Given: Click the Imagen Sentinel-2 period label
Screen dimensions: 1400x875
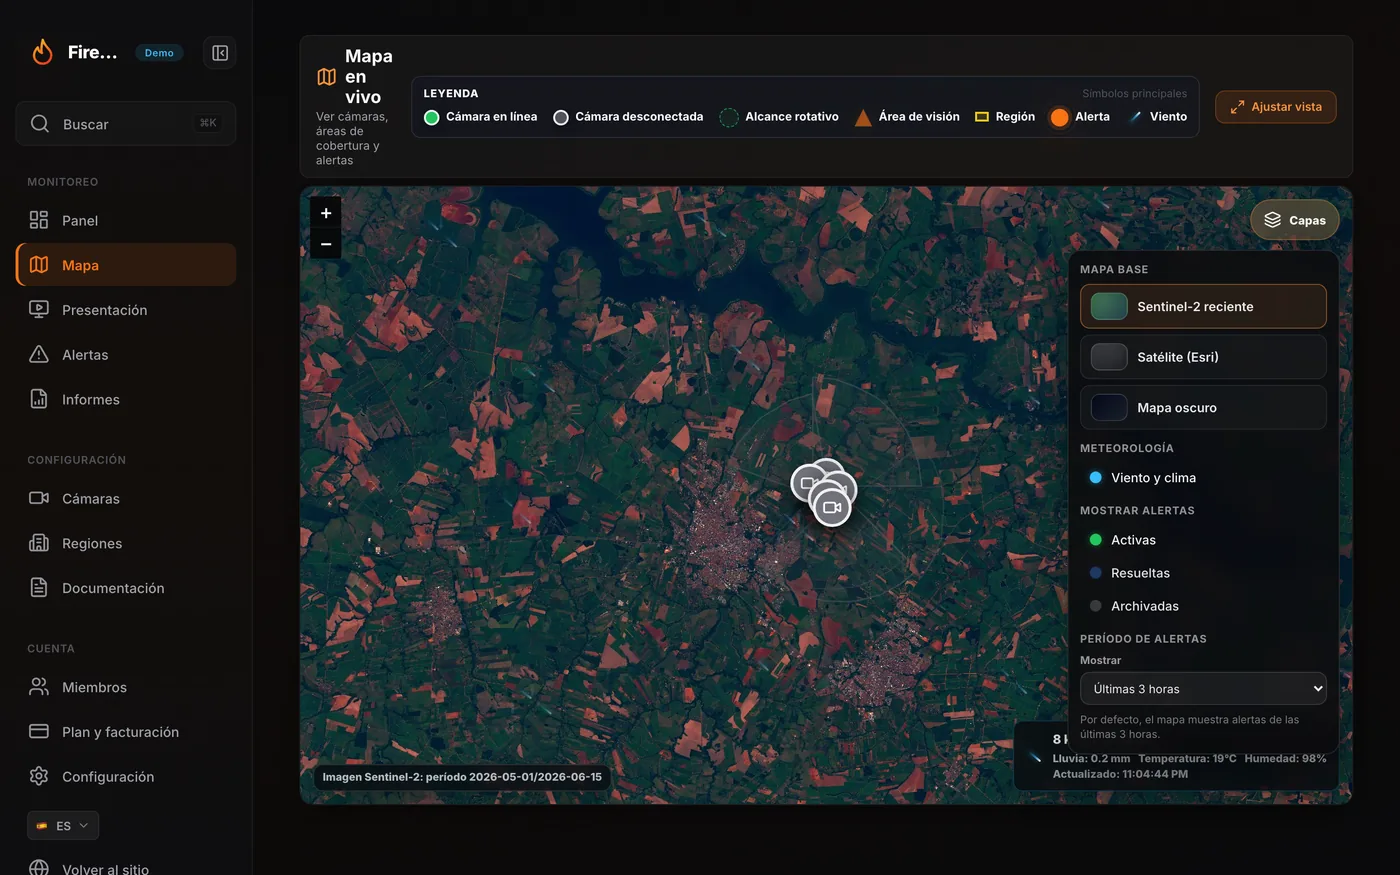Looking at the screenshot, I should tap(462, 777).
